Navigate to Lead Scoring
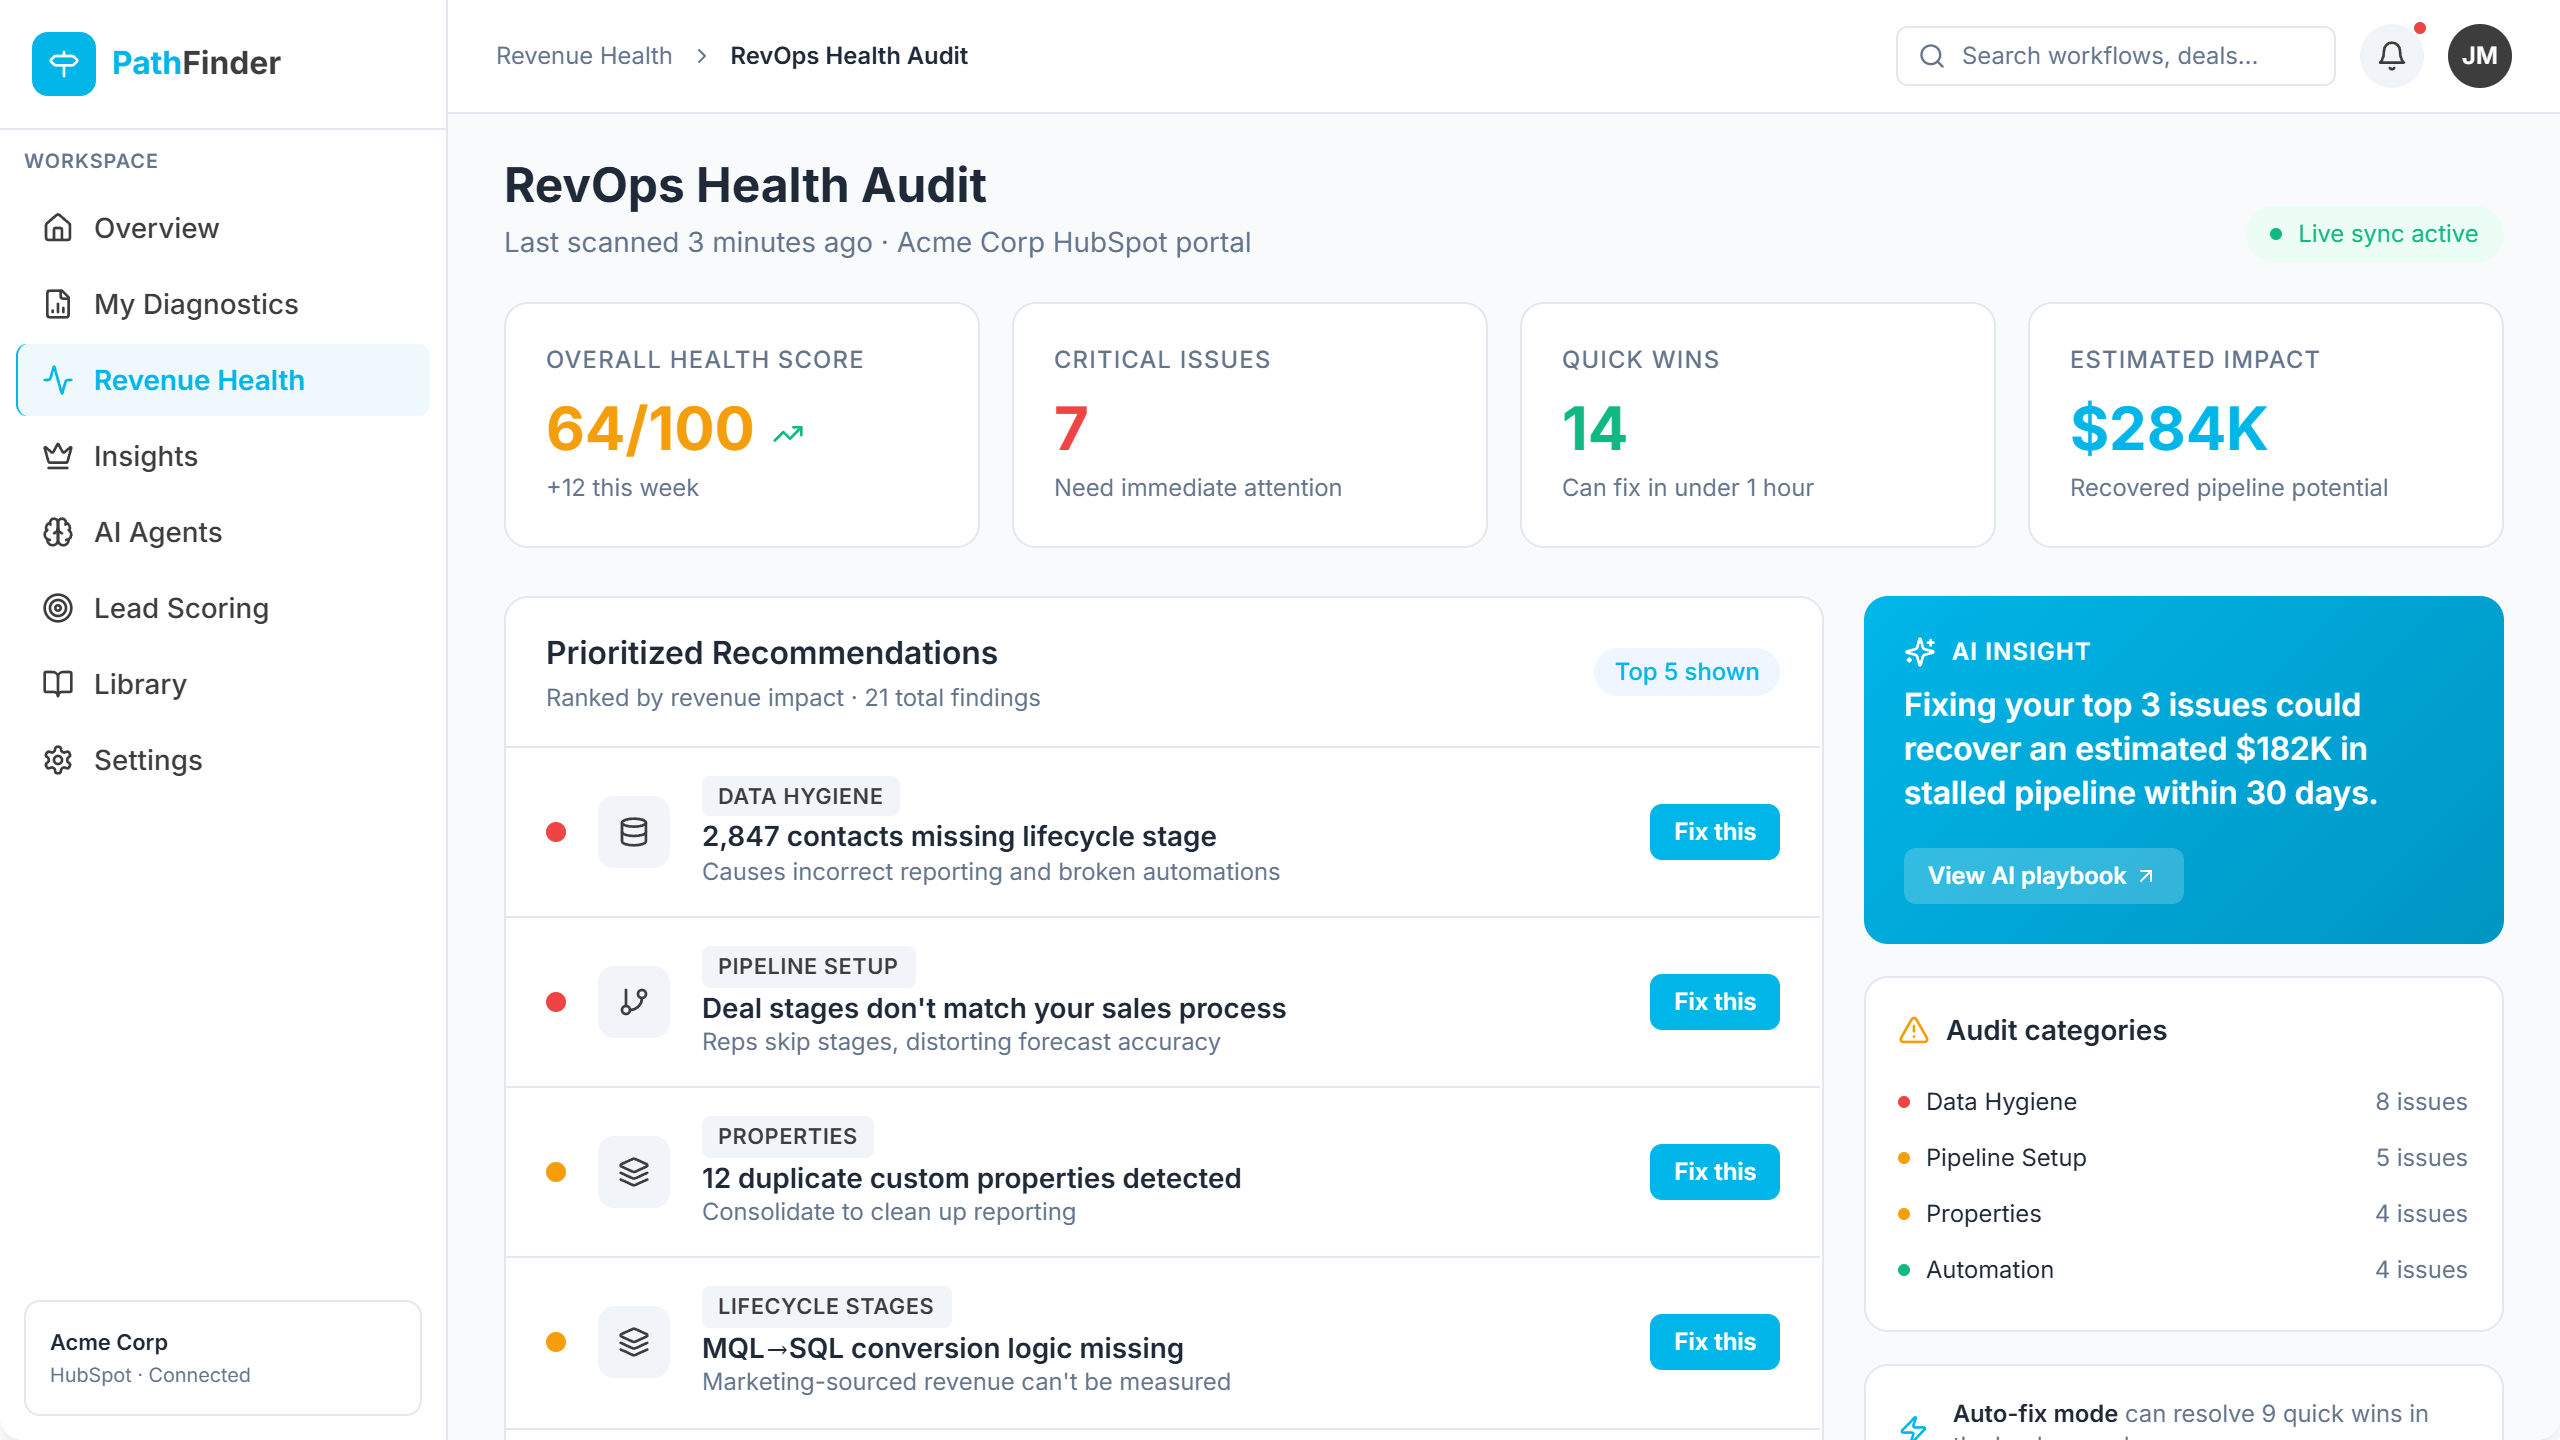Screen dimensions: 2560x1440 coord(224,608)
